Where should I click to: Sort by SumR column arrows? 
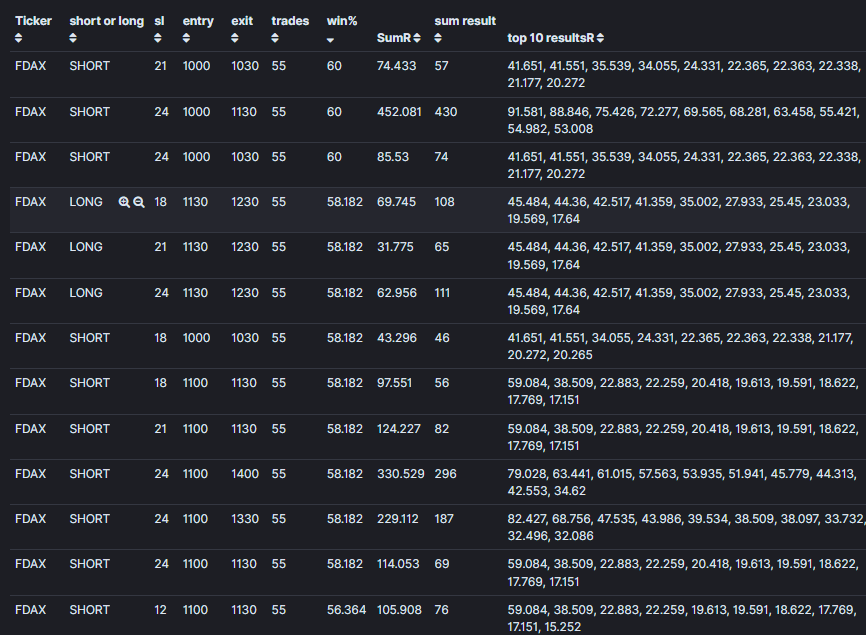(x=417, y=38)
